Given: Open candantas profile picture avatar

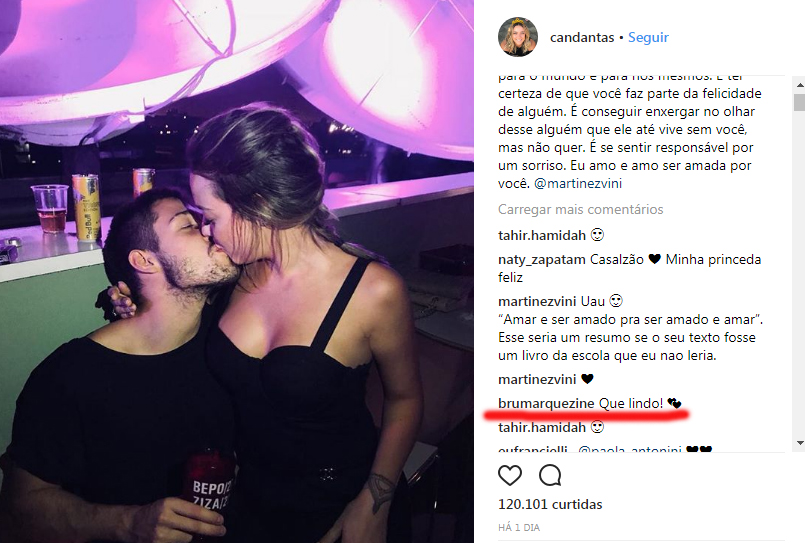Looking at the screenshot, I should 518,37.
